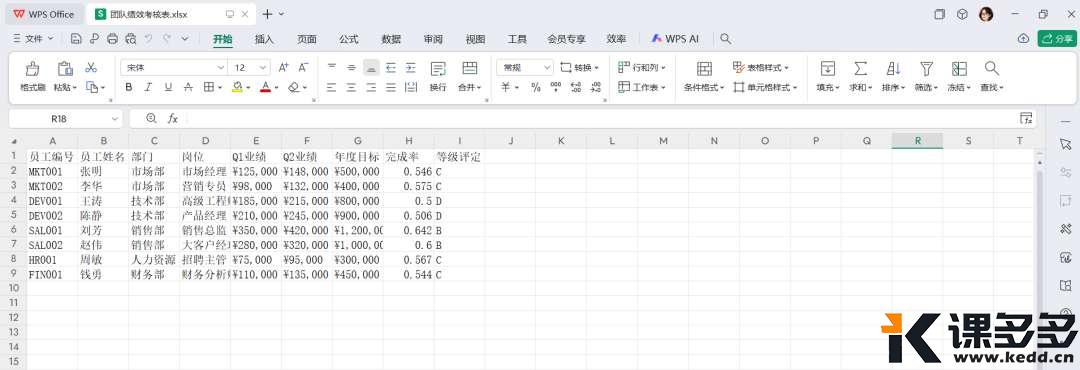1080x370 pixels.
Task: Click the Conditional Formatting (条件格式) icon
Action: click(704, 68)
